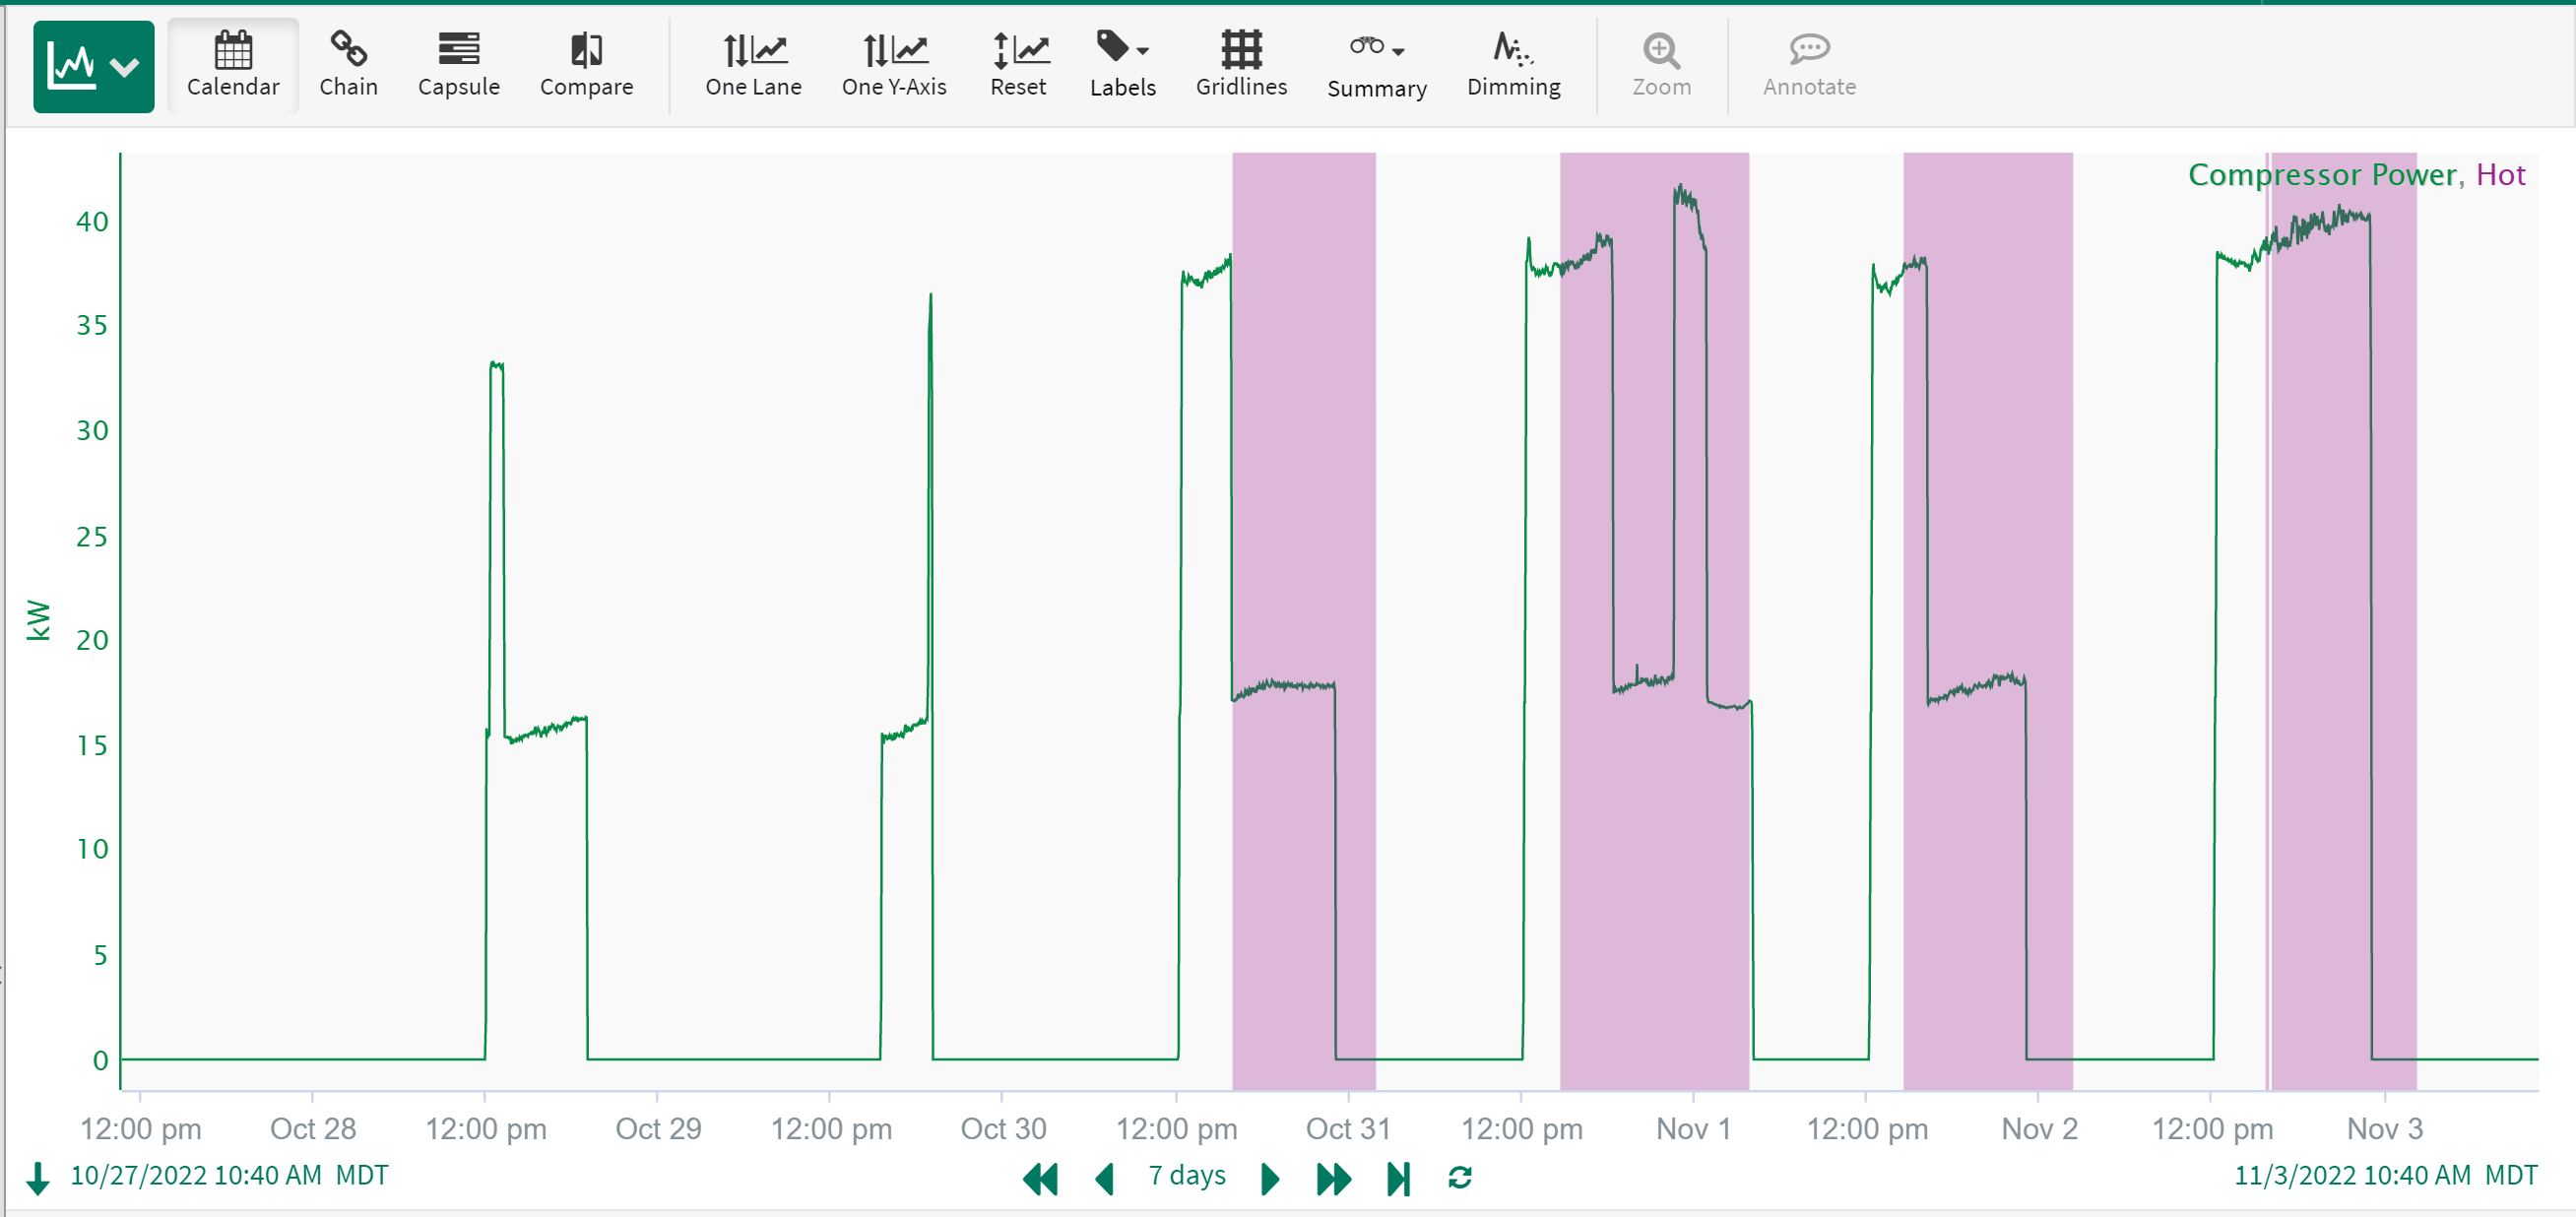Reset the y-axis scaling

click(1018, 65)
